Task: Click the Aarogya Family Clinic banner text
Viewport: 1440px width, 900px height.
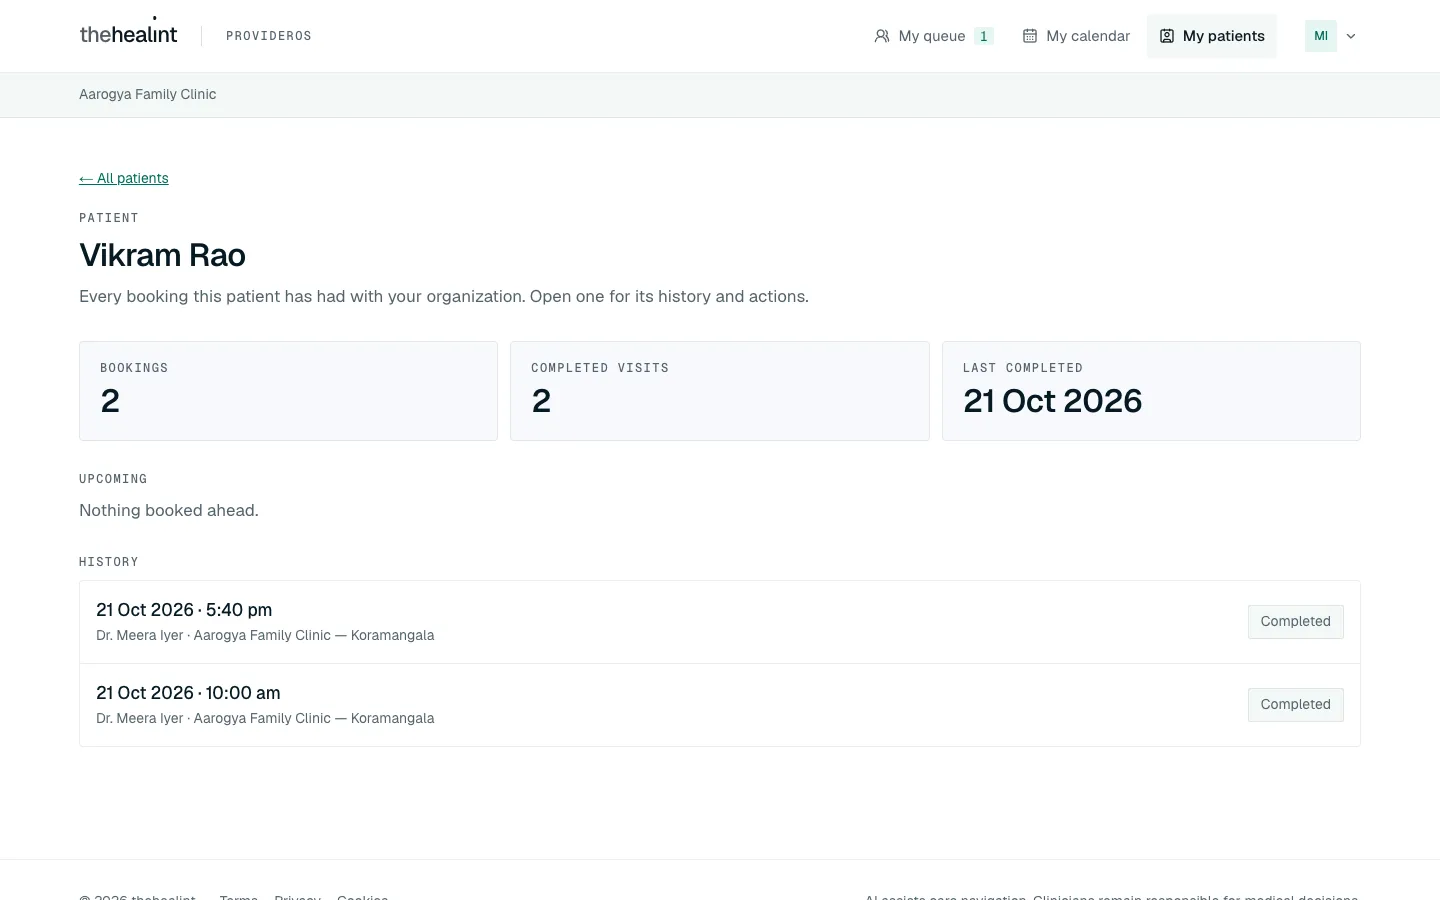Action: [148, 94]
